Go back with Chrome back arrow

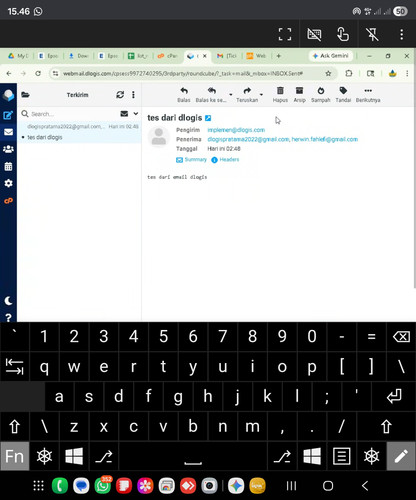[9, 73]
